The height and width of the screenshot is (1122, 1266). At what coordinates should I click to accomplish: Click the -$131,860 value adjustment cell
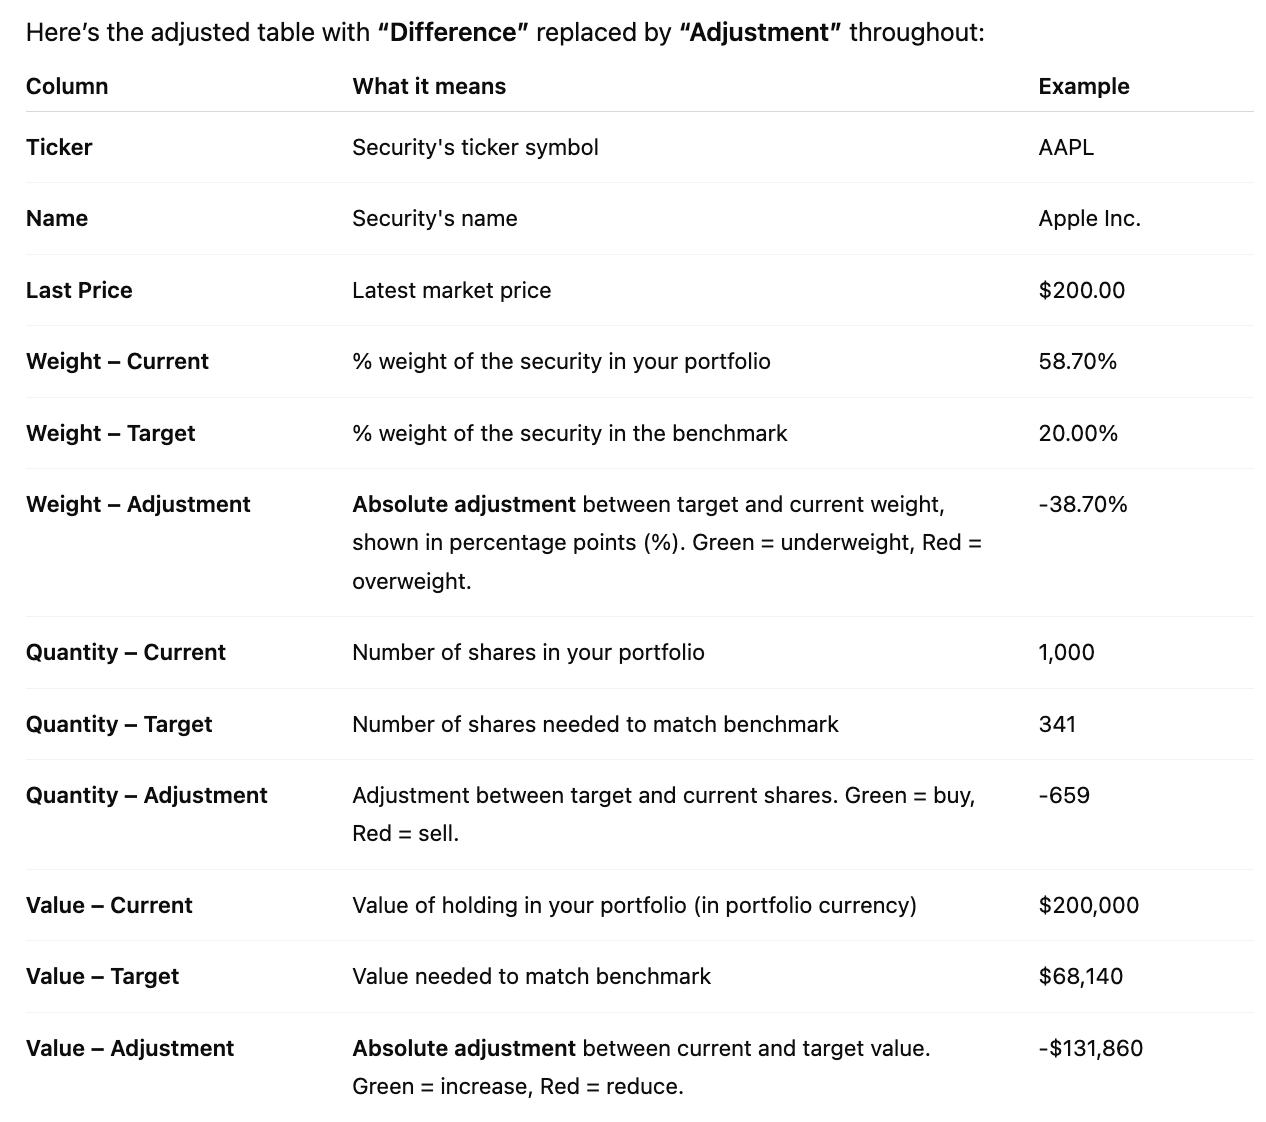click(1090, 1048)
